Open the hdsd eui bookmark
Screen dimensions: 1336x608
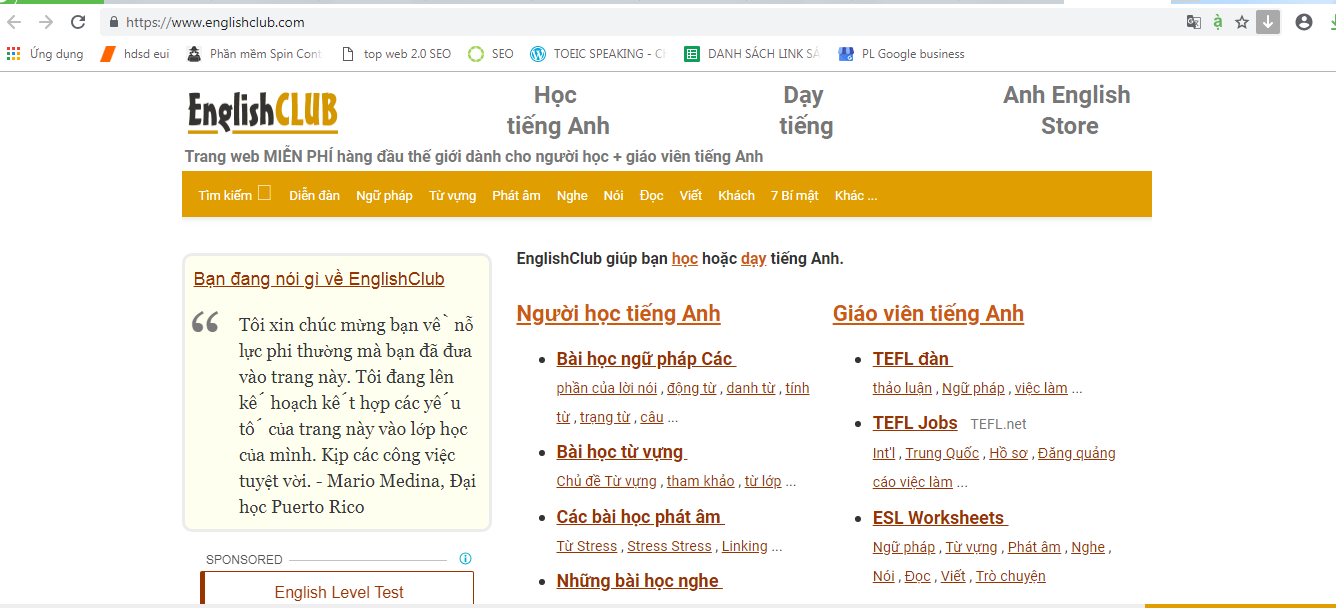pyautogui.click(x=135, y=54)
